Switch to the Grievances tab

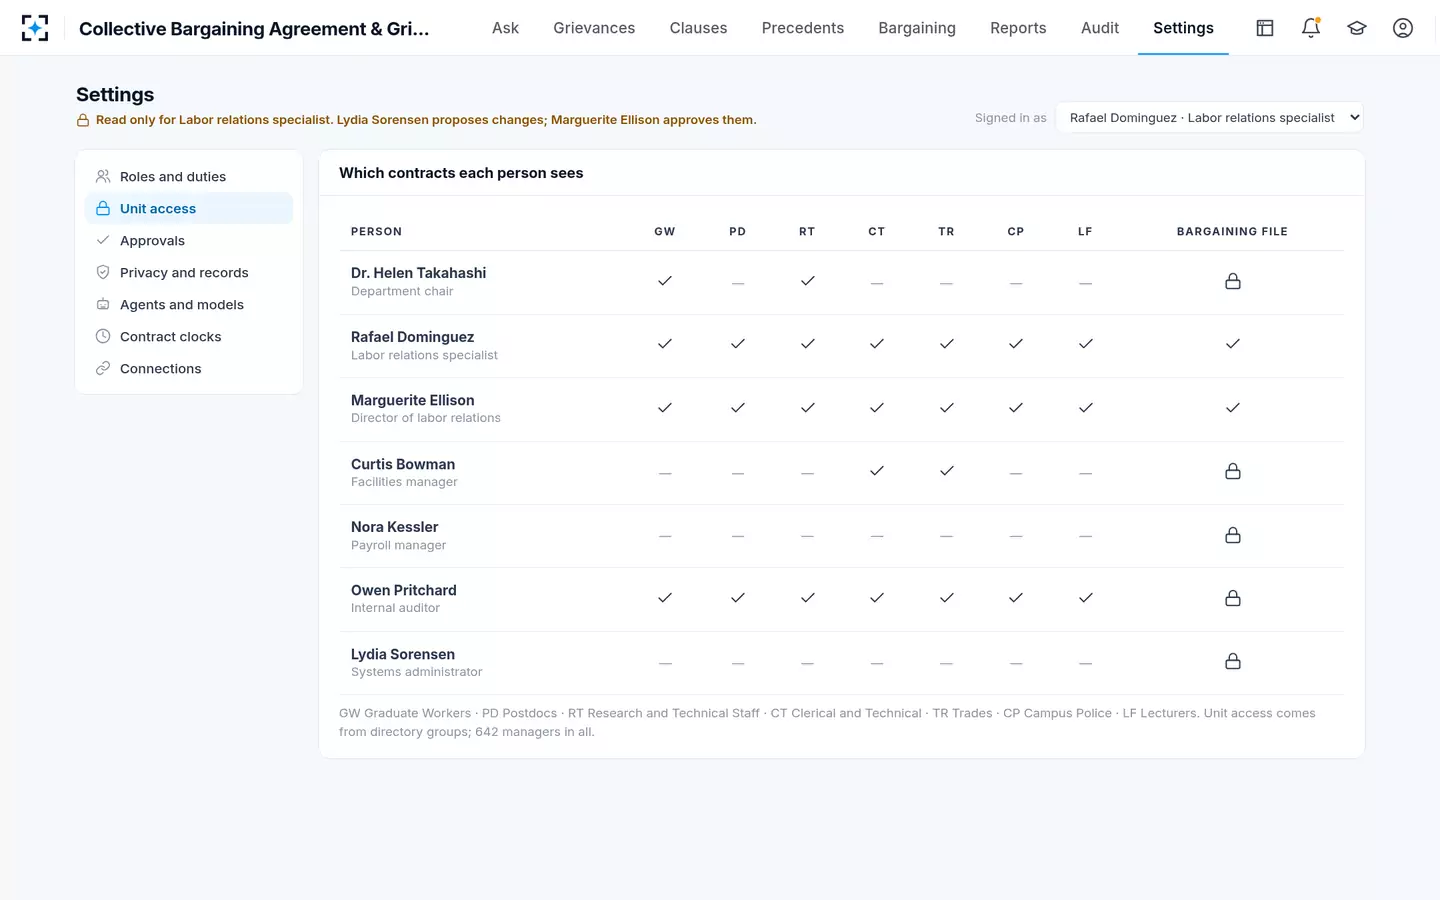(x=594, y=28)
